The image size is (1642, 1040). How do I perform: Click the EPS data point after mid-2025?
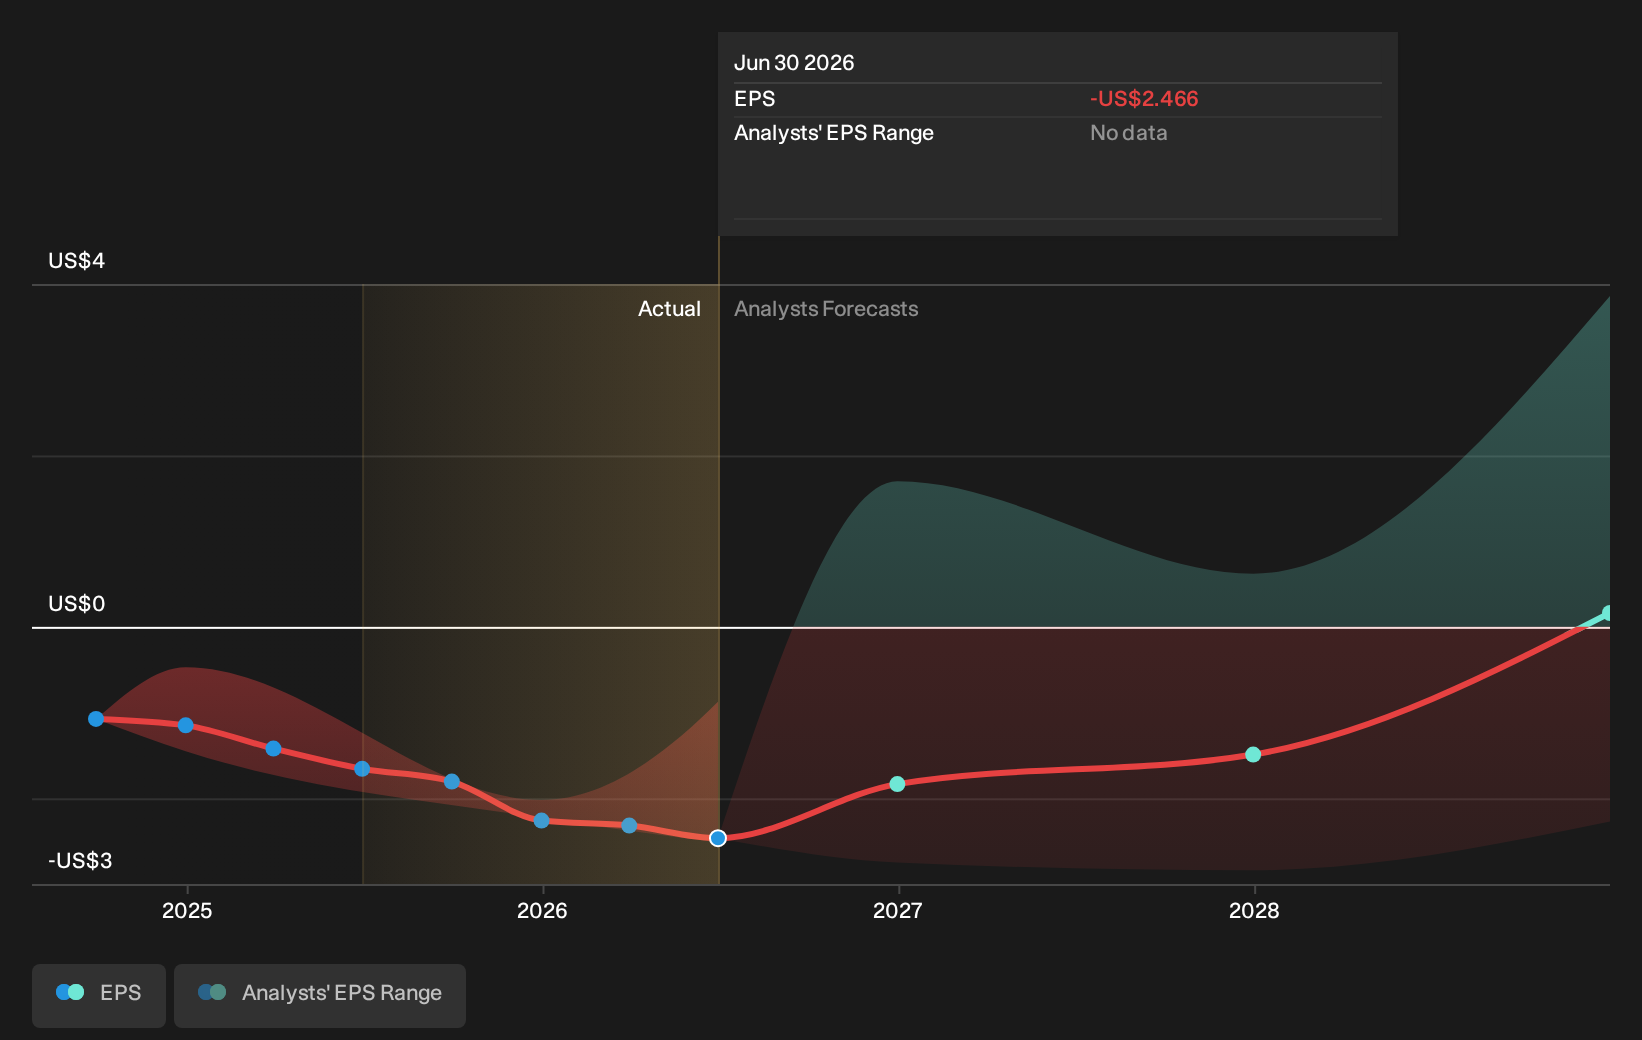(452, 781)
